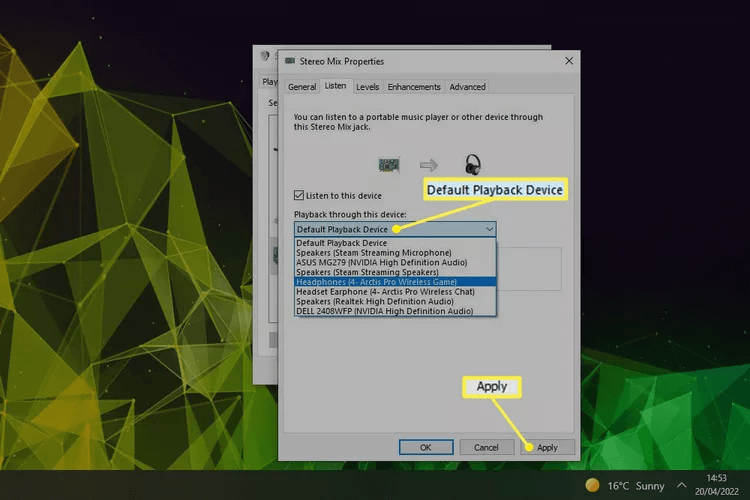Pick Speakers (Steam Streaming Microphone)
Image resolution: width=750 pixels, height=500 pixels.
point(395,253)
